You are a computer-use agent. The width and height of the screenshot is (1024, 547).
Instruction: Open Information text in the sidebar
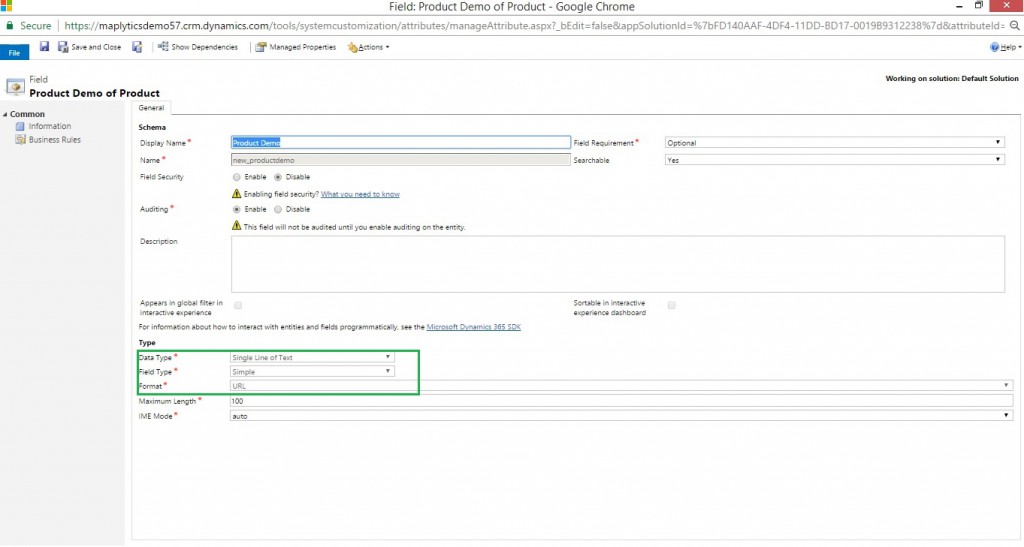click(50, 126)
